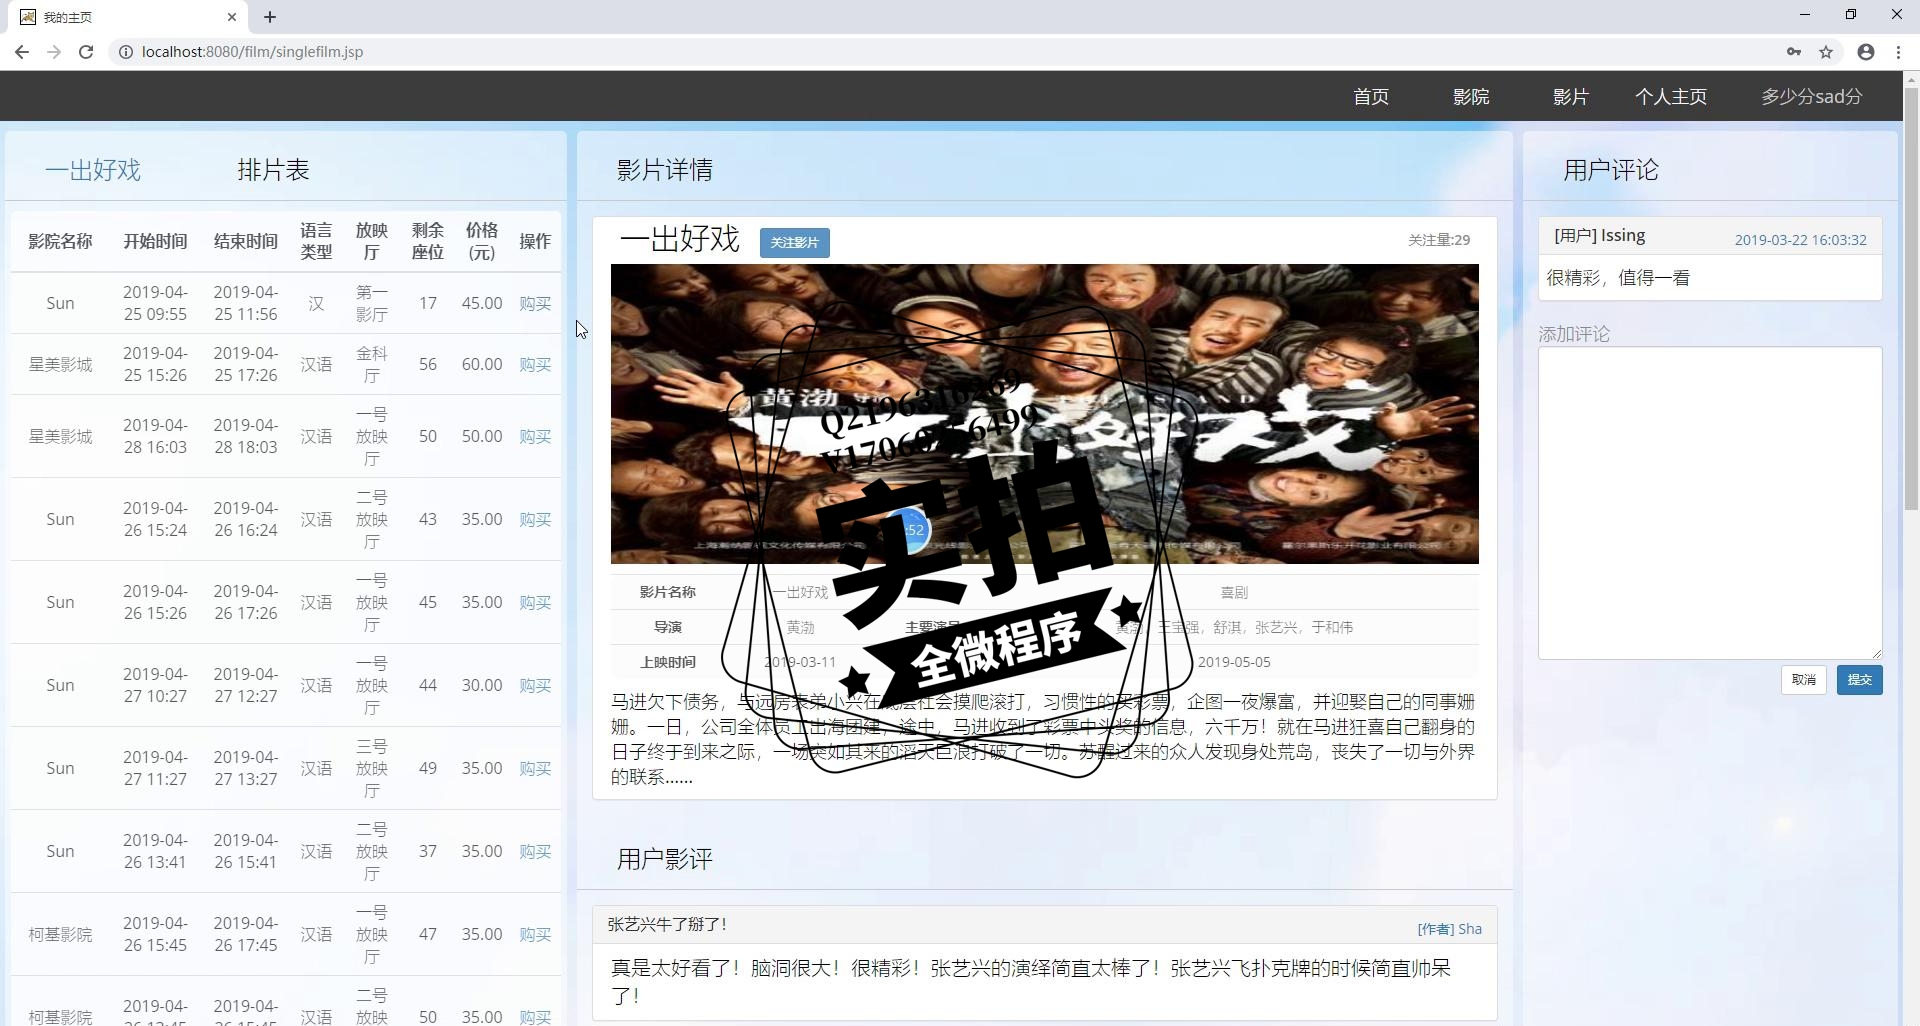Click the 关注影片 button

pyautogui.click(x=795, y=243)
